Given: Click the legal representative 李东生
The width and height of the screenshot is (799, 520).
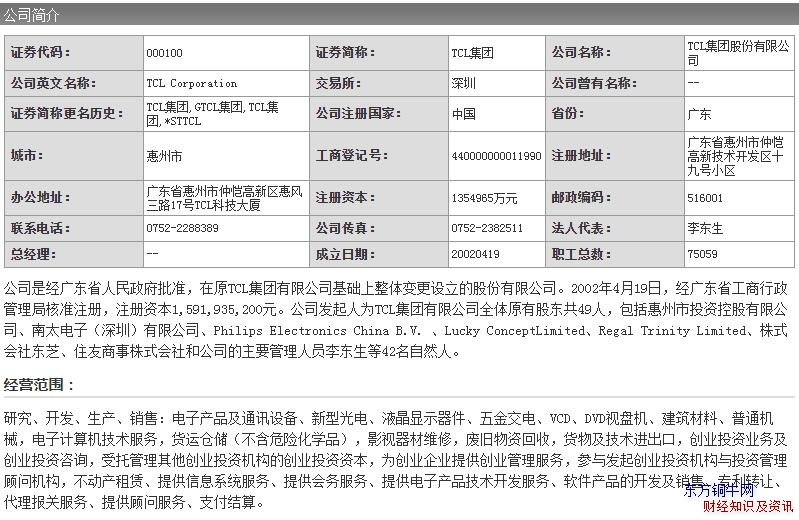Looking at the screenshot, I should (x=705, y=228).
